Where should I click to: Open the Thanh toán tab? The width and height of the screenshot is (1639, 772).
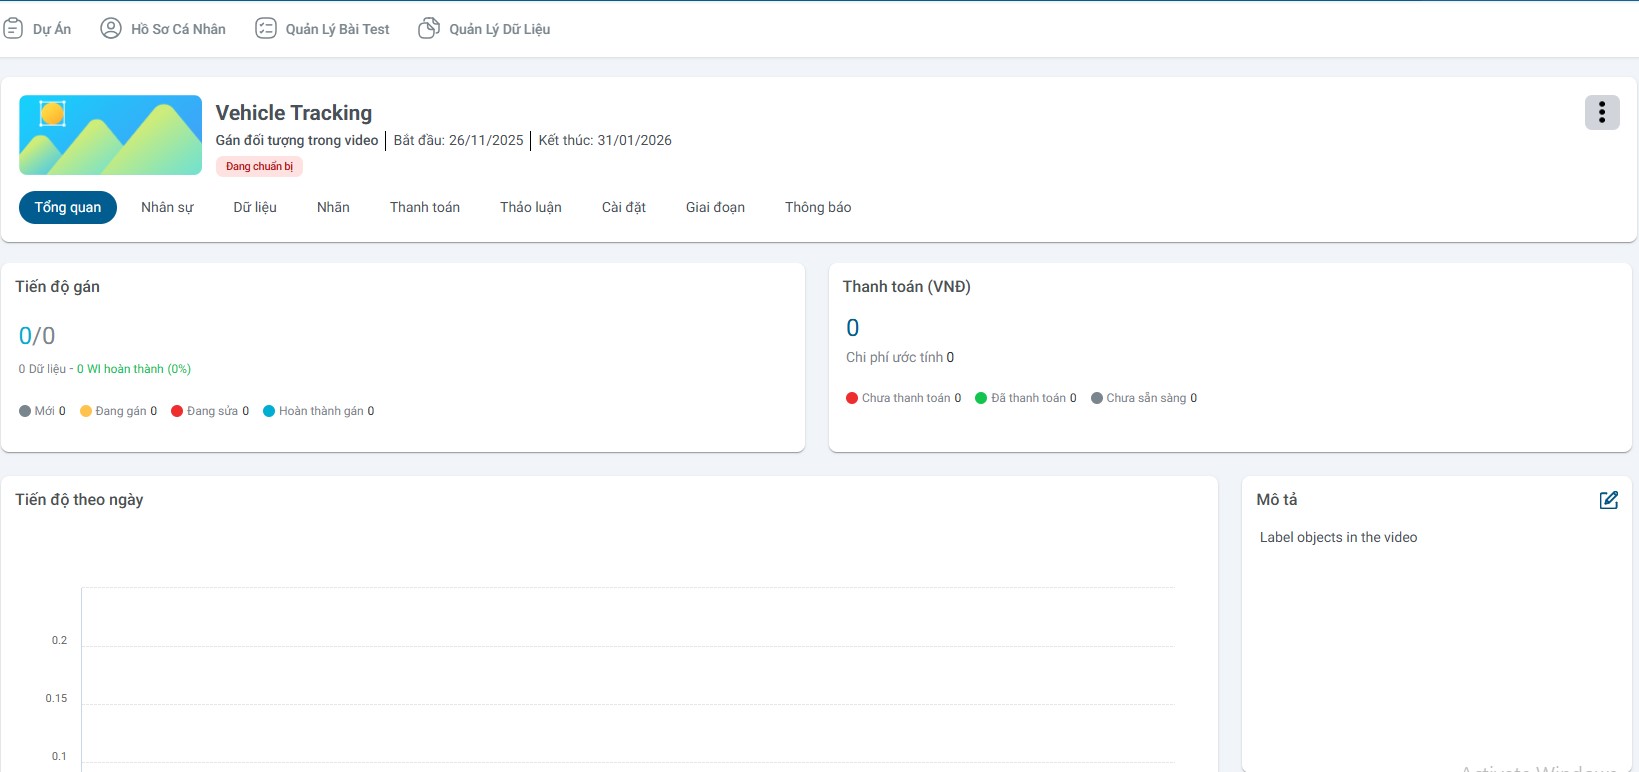pos(425,208)
